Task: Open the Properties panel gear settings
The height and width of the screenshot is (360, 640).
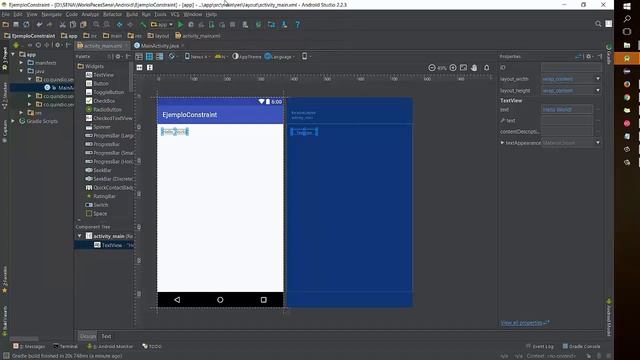Action: pos(589,57)
